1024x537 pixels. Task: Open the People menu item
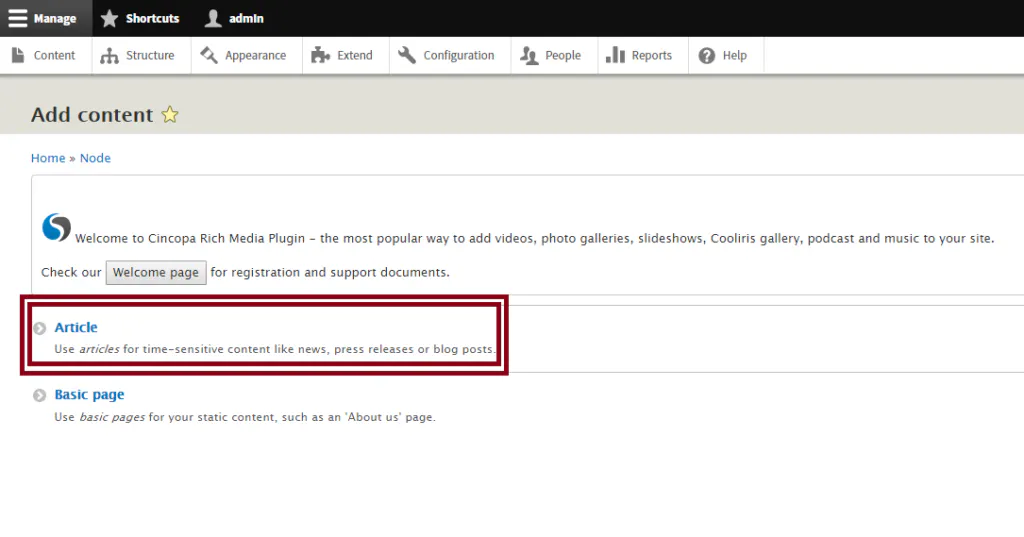(x=554, y=56)
